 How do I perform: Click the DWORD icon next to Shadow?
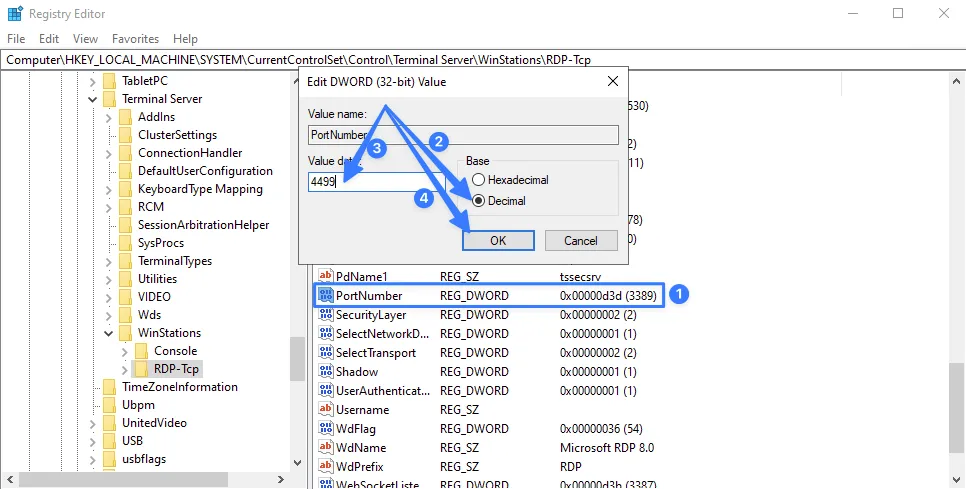pos(325,372)
